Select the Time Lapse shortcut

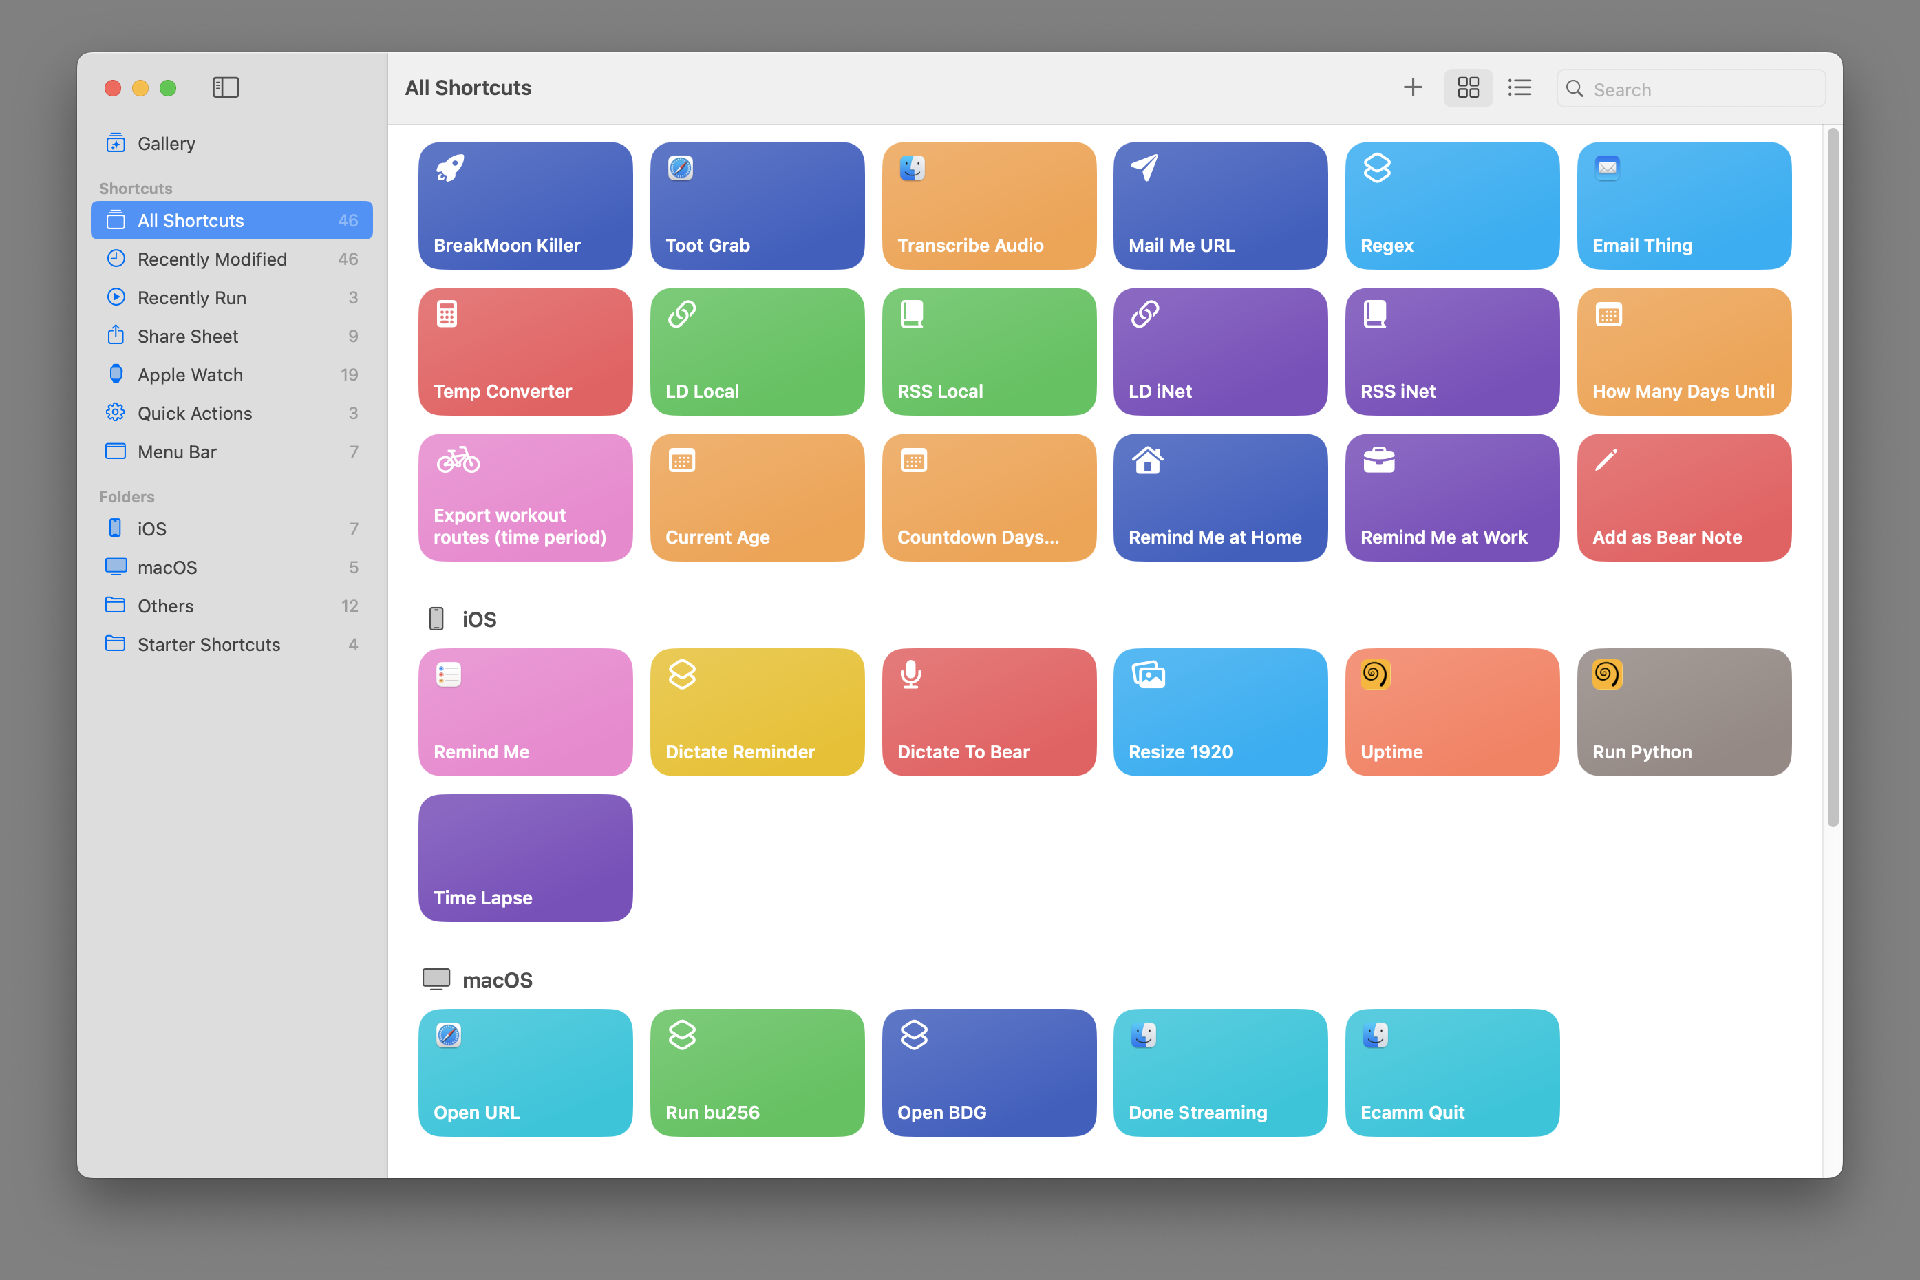pyautogui.click(x=525, y=857)
